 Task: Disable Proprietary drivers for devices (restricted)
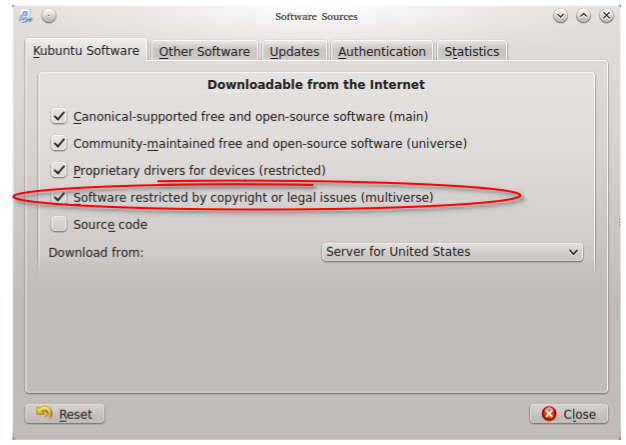point(59,170)
